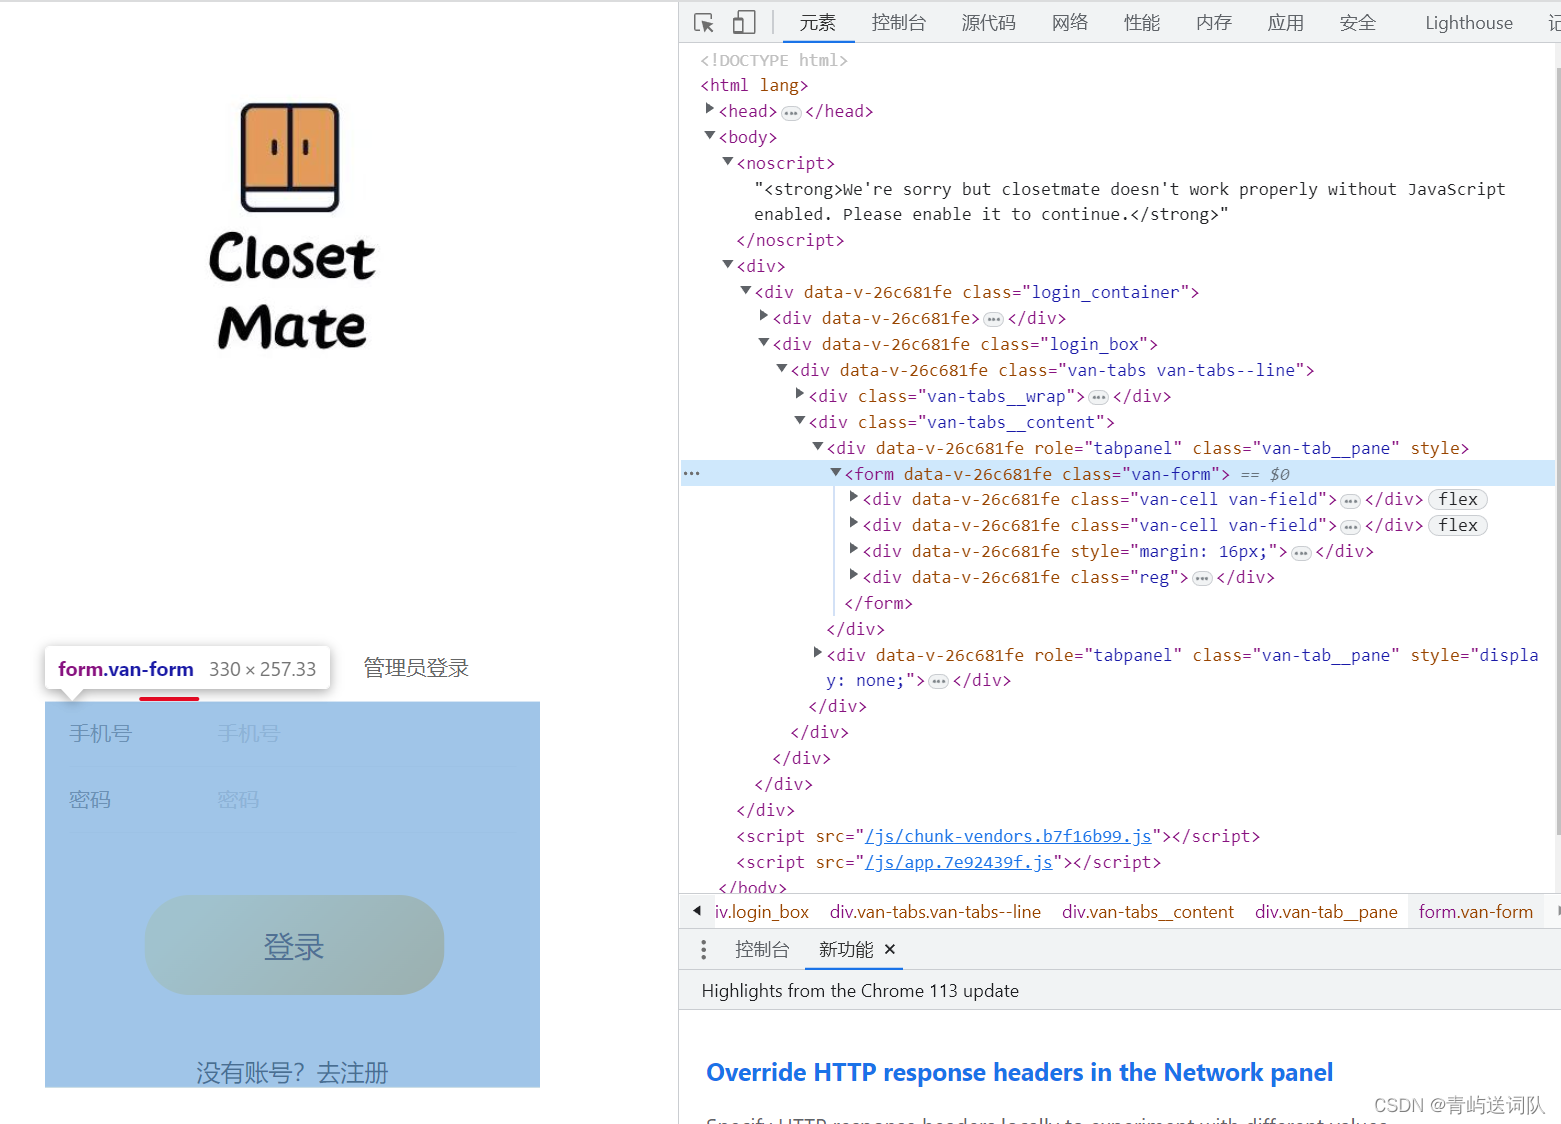Expand the head element node

(709, 109)
